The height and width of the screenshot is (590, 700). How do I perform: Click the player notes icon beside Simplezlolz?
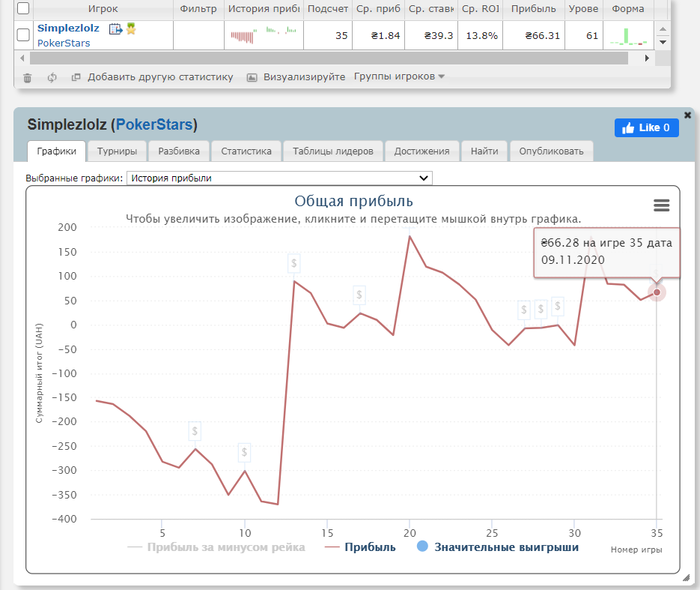tap(116, 29)
